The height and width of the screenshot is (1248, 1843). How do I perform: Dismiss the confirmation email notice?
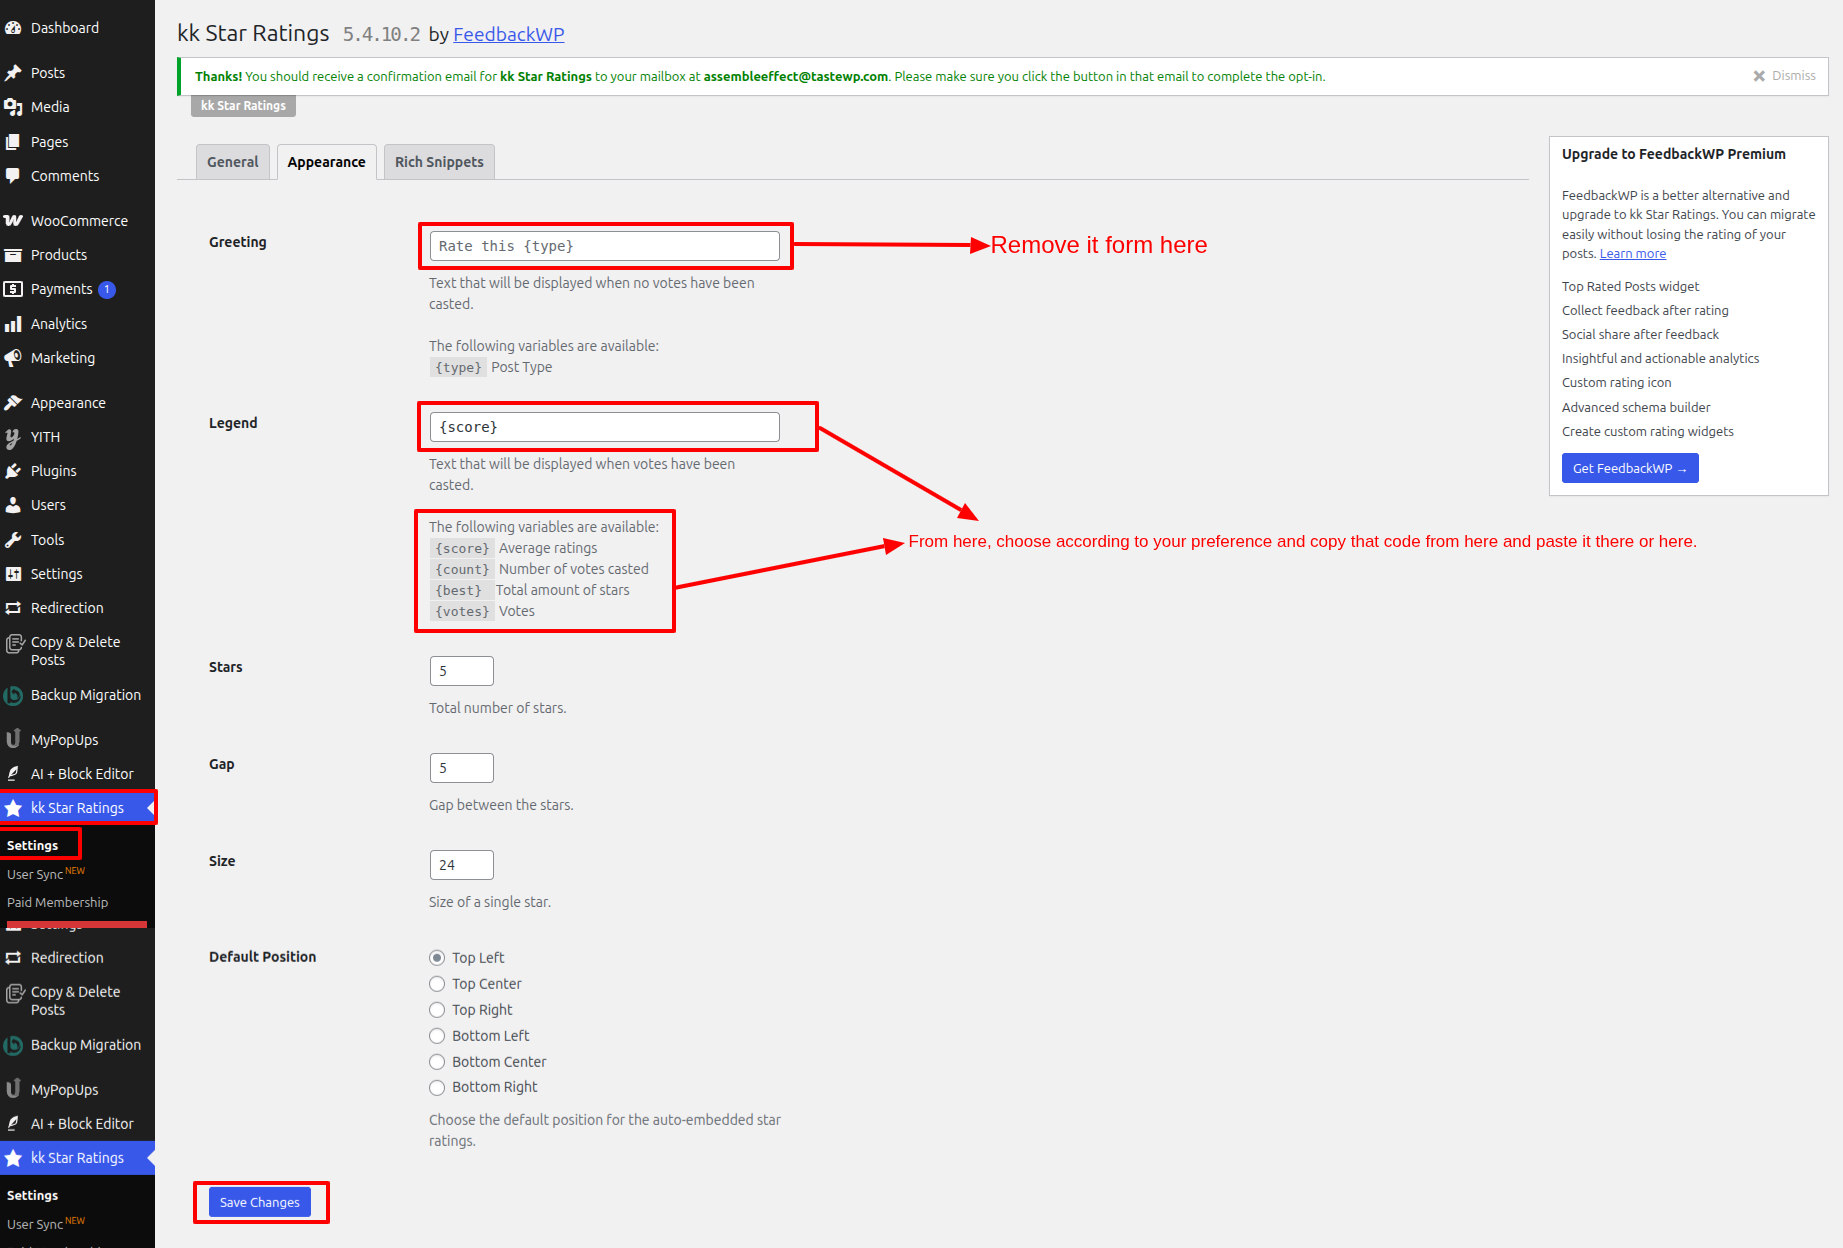point(1784,76)
